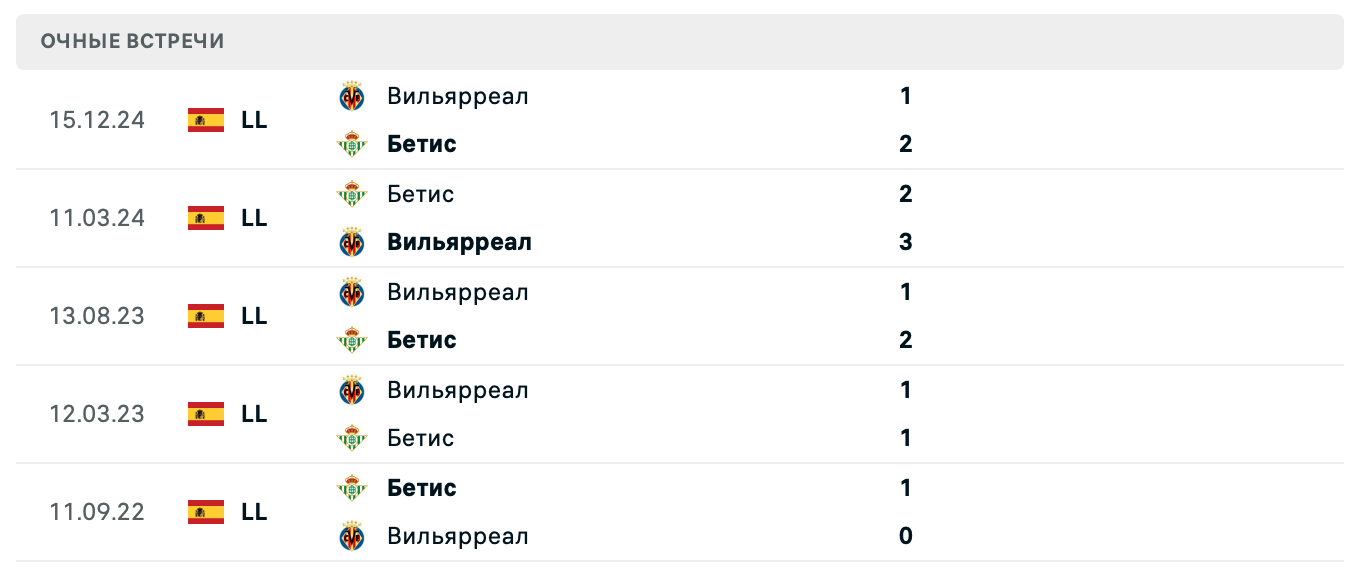Click Spain flag beside 15.12.24 match
Viewport: 1358px width, 578px height.
(206, 120)
